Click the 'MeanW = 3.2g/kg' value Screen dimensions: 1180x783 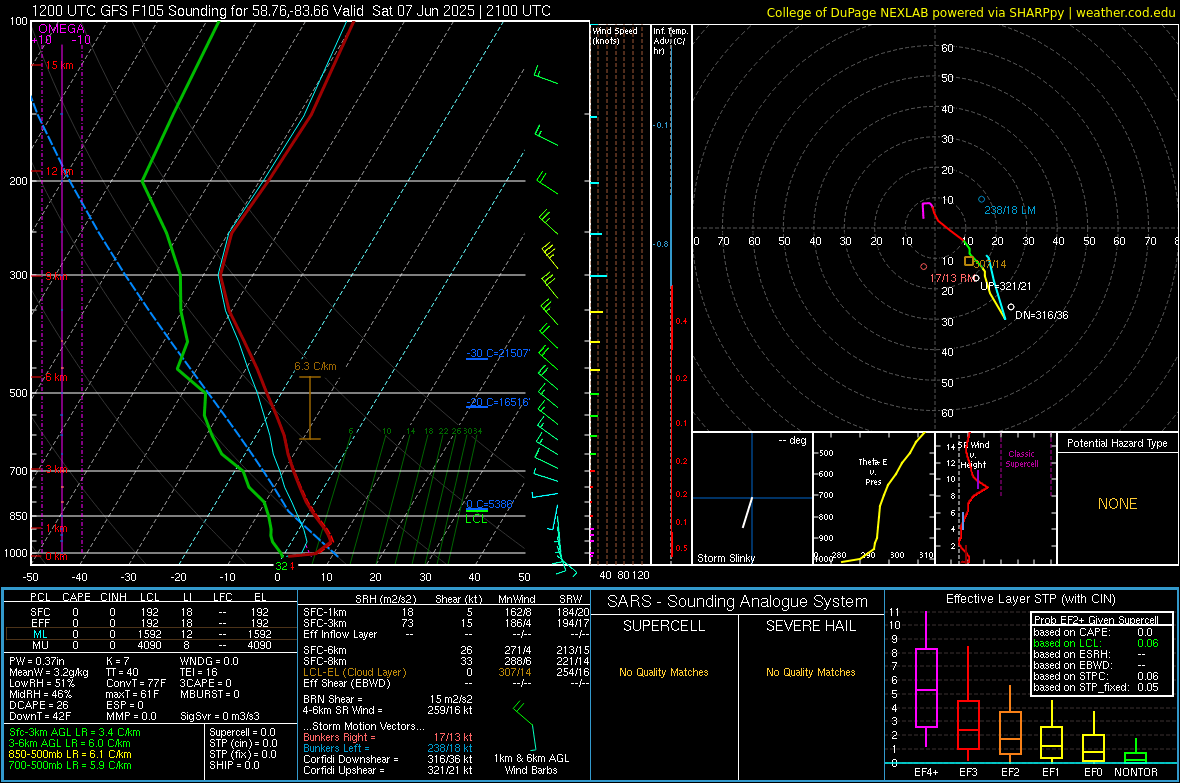[49, 672]
